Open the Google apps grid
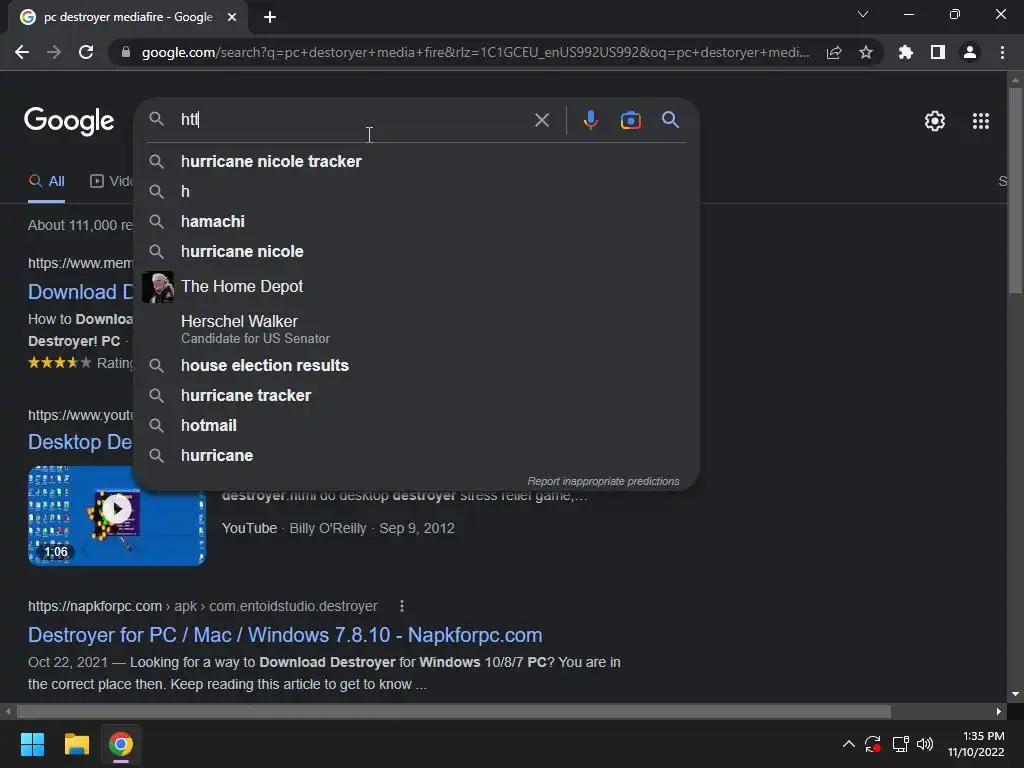The height and width of the screenshot is (768, 1024). click(x=981, y=121)
